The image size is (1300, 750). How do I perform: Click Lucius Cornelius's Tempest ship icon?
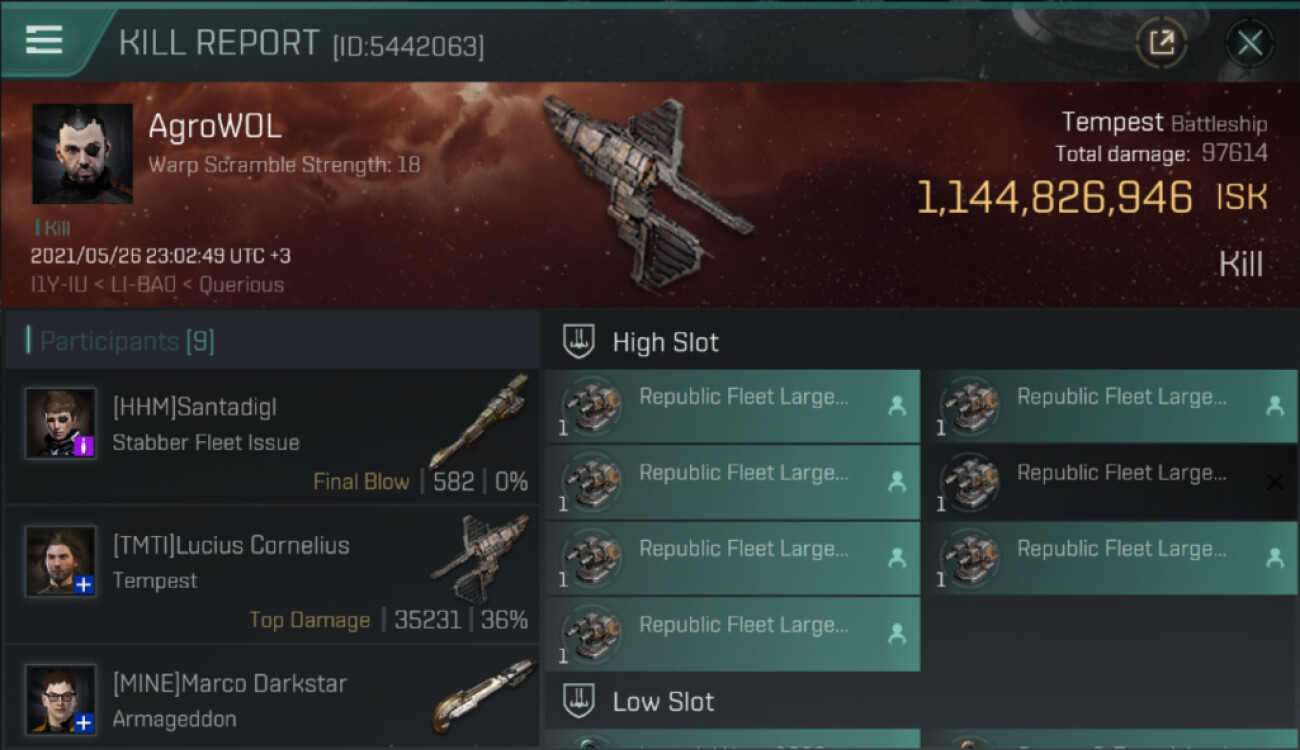coord(478,558)
